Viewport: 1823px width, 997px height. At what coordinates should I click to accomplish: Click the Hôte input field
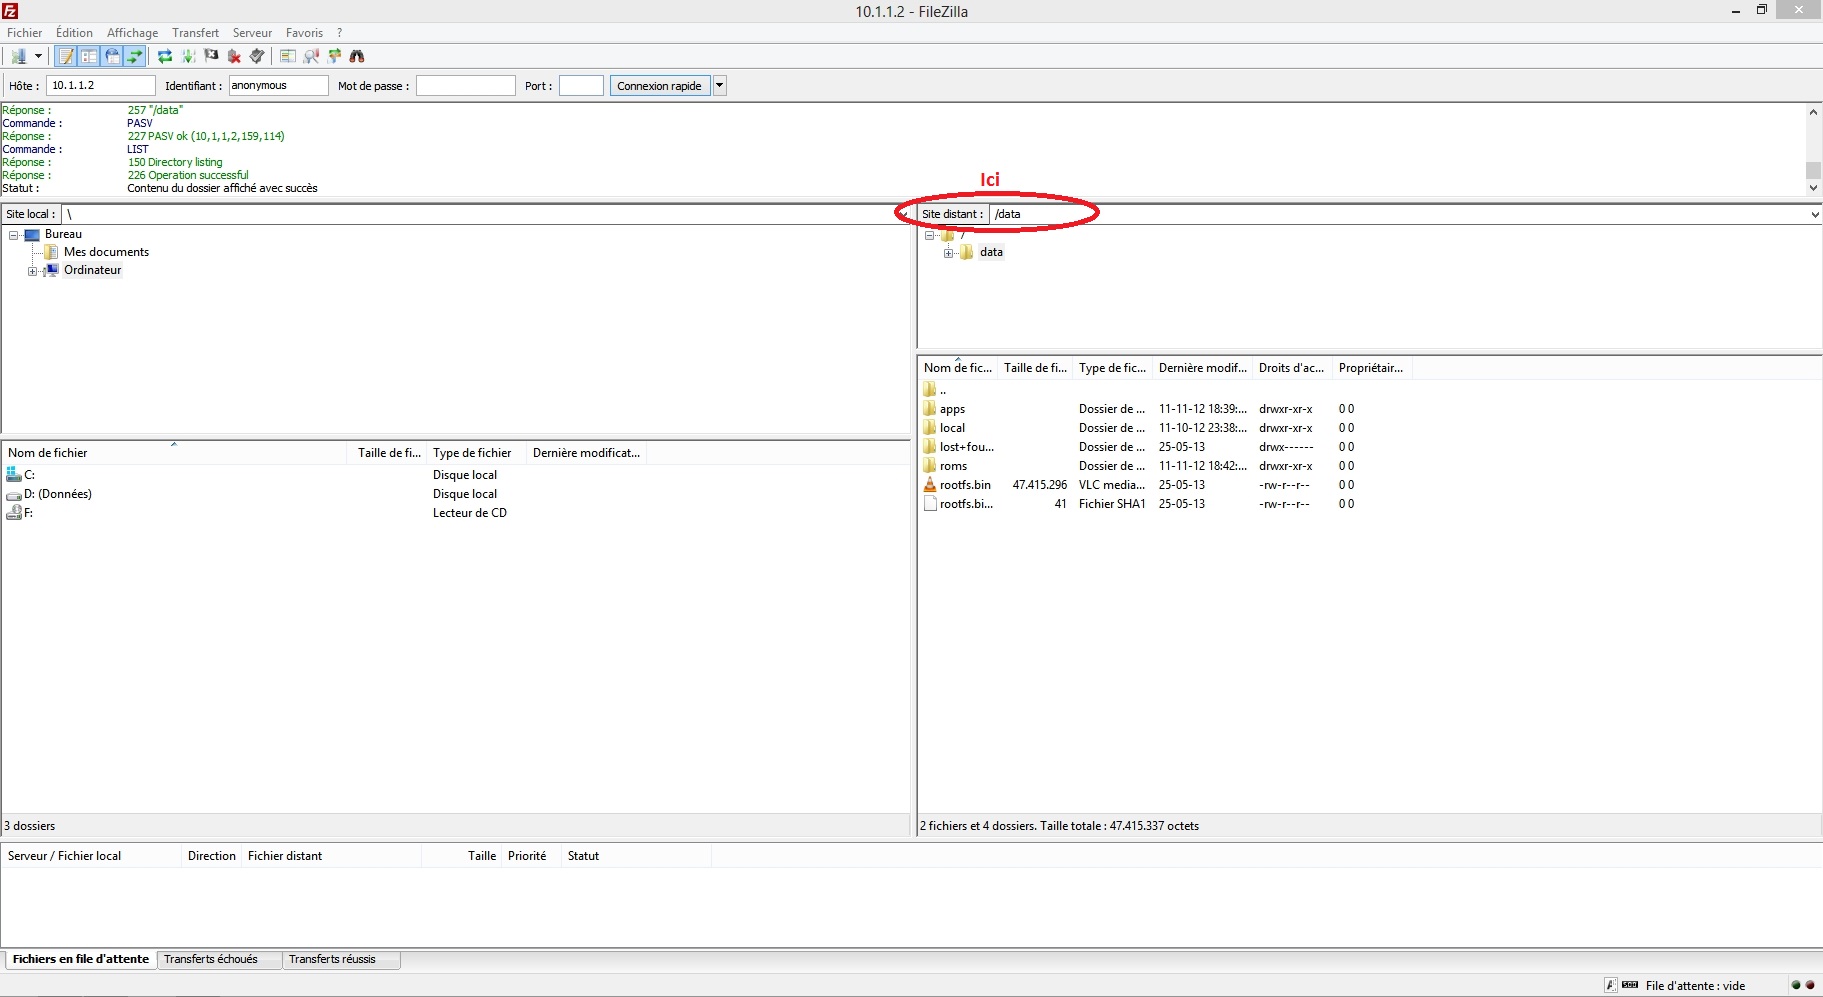[x=101, y=86]
